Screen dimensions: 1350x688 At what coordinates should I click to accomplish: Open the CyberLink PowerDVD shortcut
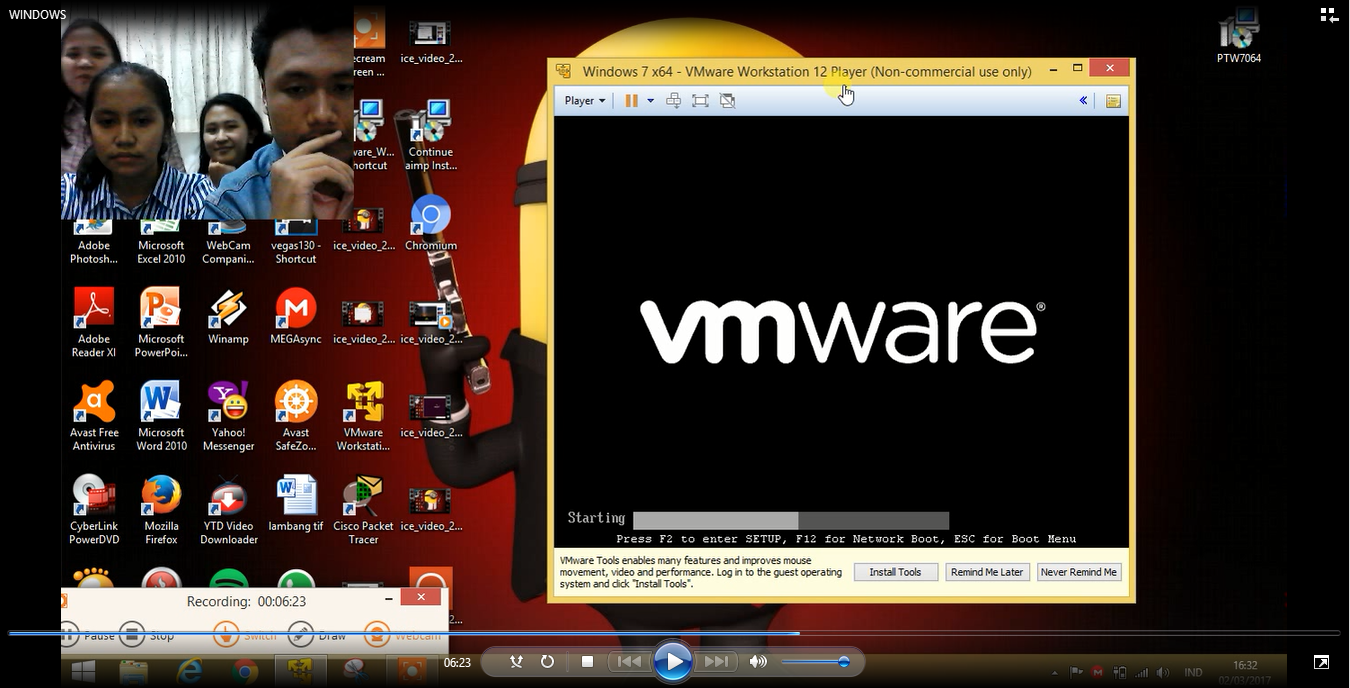[x=94, y=510]
